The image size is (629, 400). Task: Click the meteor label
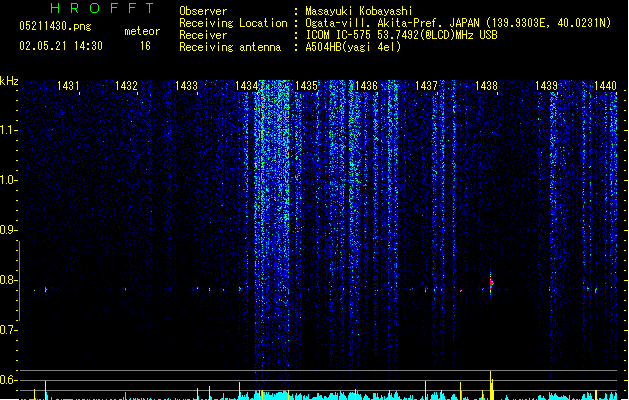[142, 31]
